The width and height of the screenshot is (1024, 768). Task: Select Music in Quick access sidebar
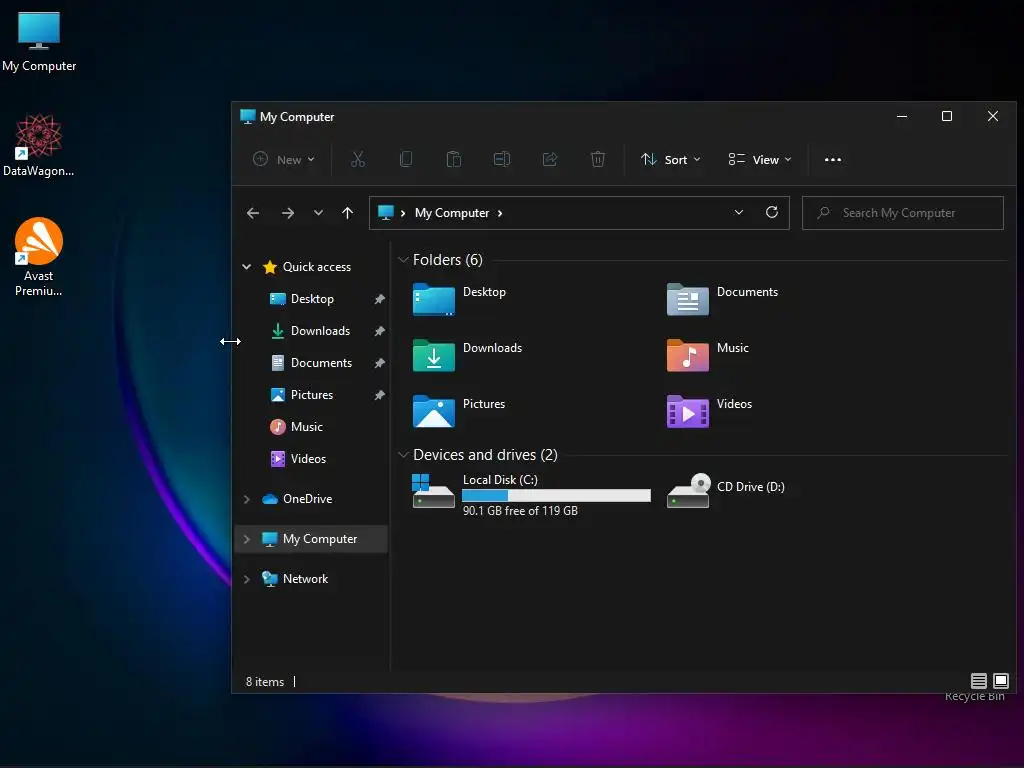tap(307, 426)
